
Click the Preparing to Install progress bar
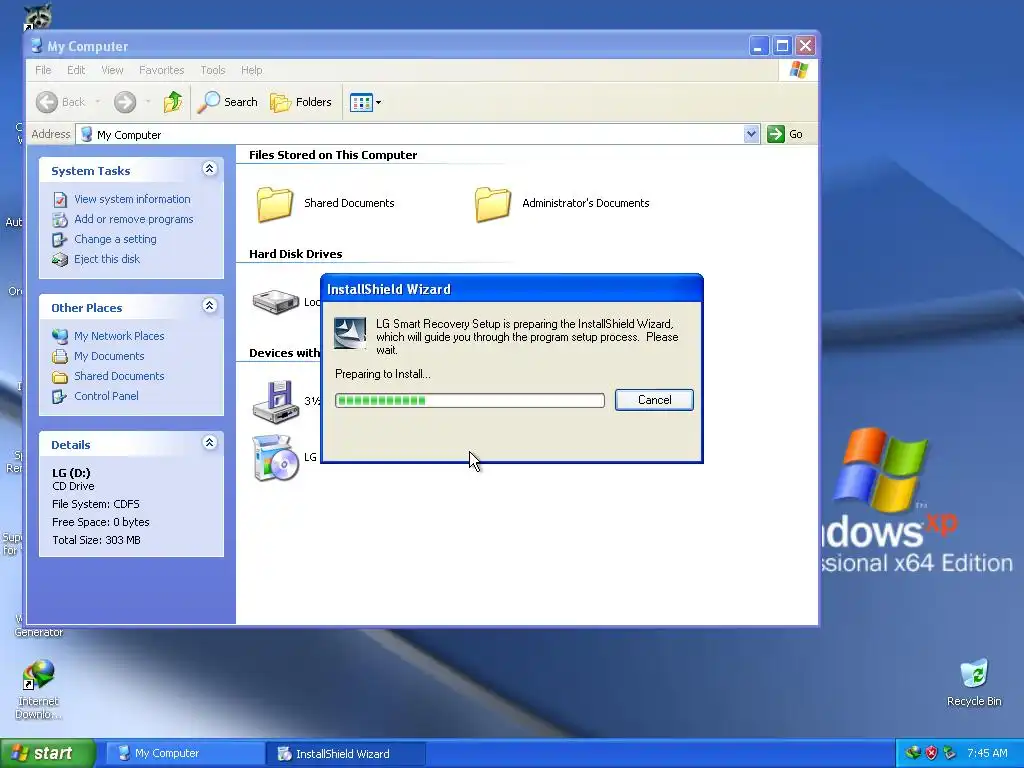tap(470, 400)
